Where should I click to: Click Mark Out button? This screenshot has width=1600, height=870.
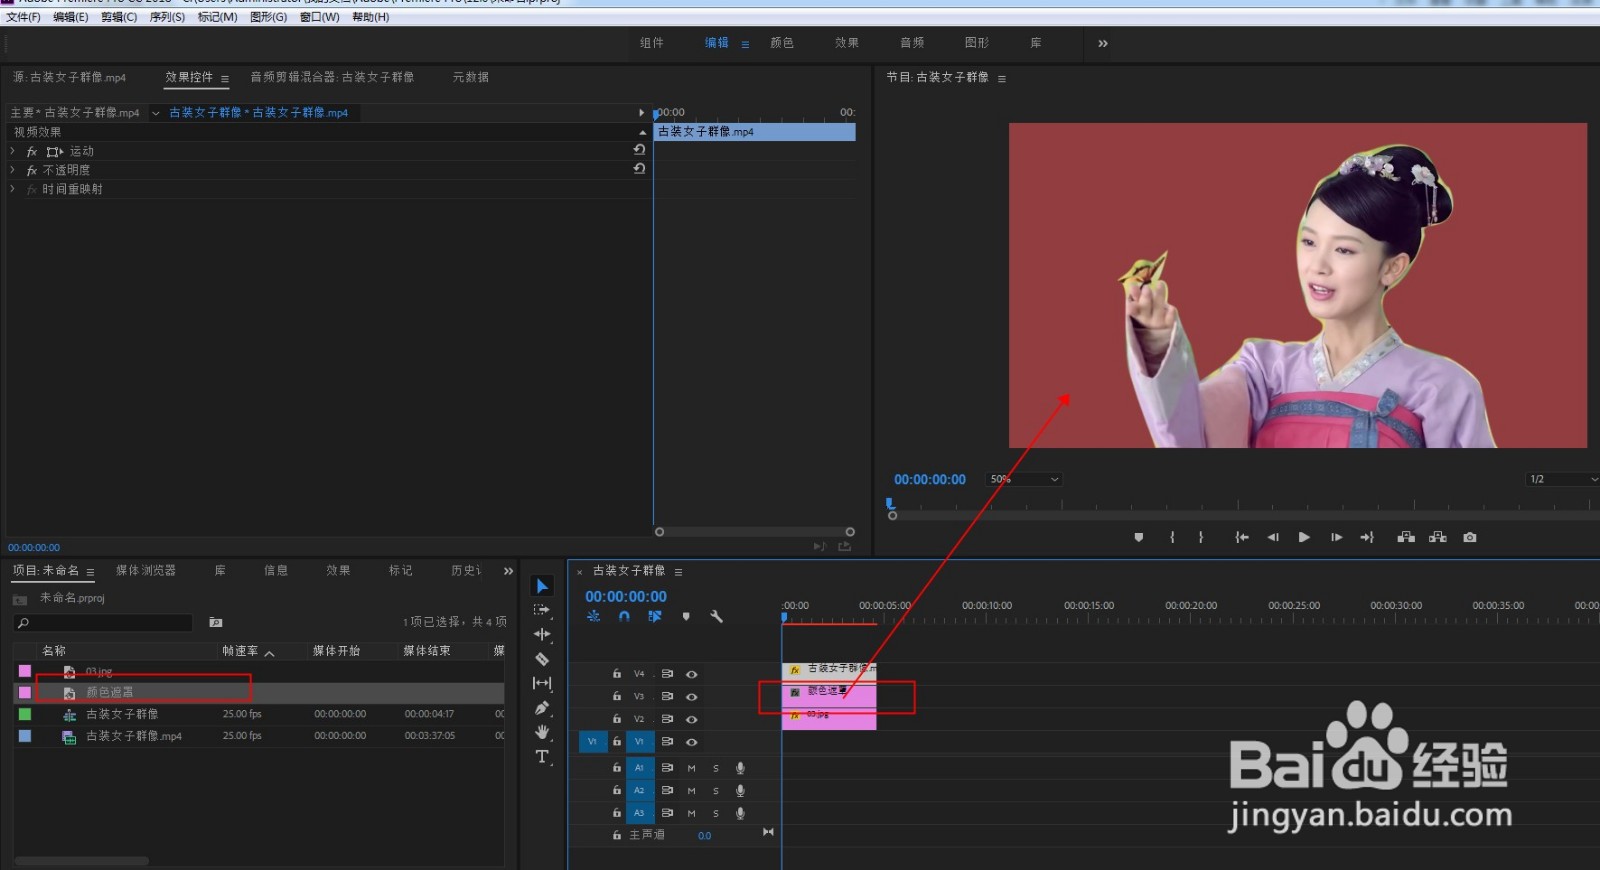[1201, 538]
